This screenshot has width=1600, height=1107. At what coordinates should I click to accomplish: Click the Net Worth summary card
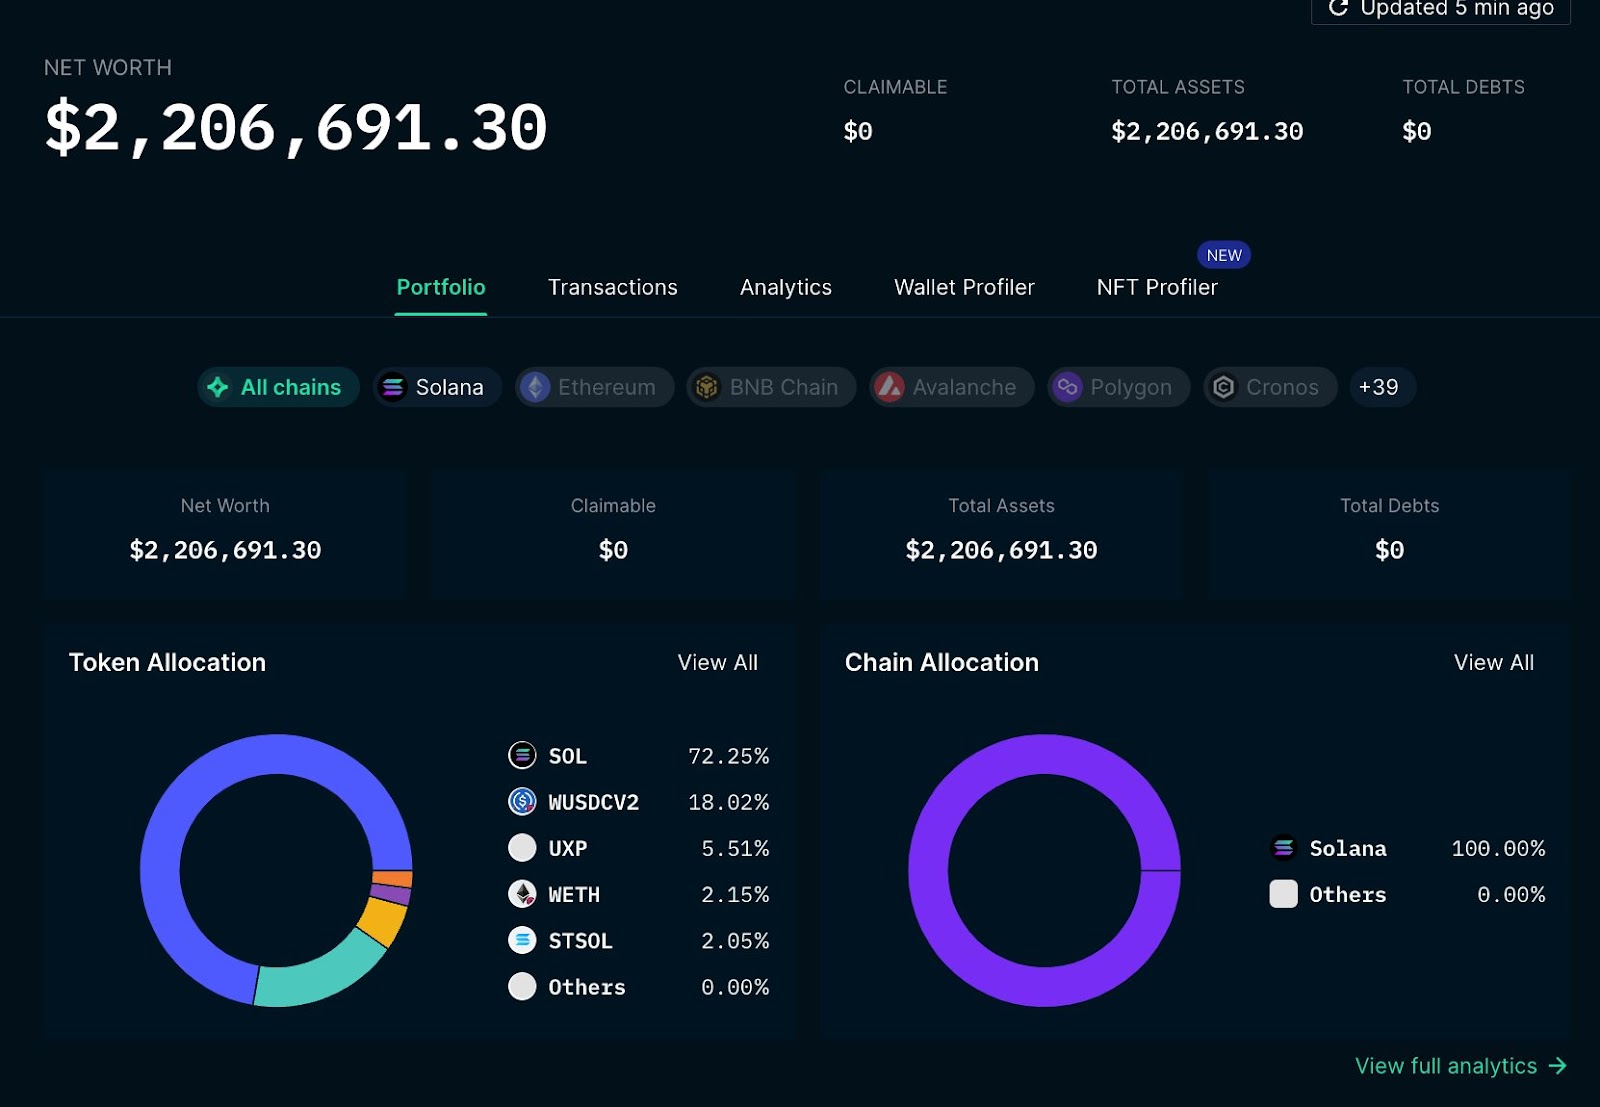point(225,536)
